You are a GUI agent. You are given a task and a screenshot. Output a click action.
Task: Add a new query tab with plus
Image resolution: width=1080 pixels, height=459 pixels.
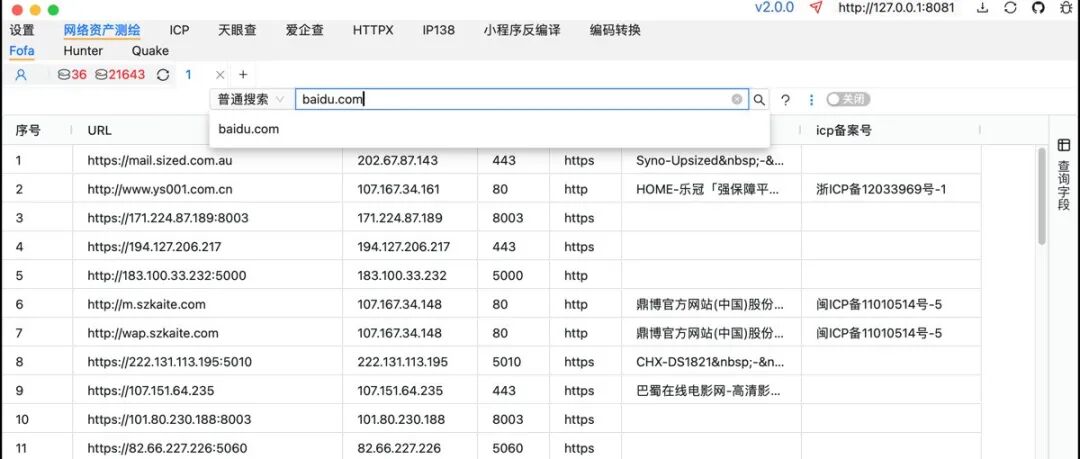(242, 74)
